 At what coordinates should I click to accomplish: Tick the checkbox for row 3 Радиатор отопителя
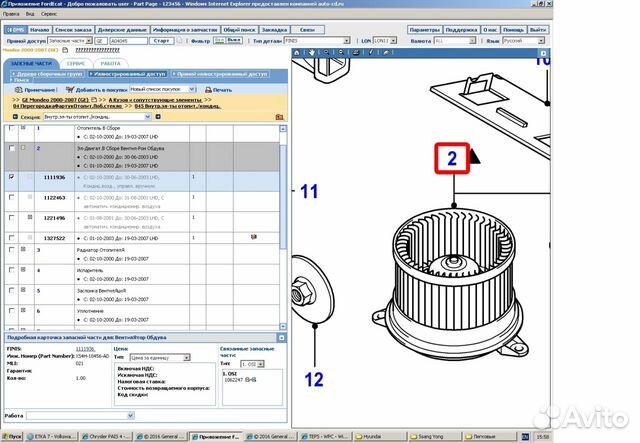11,249
